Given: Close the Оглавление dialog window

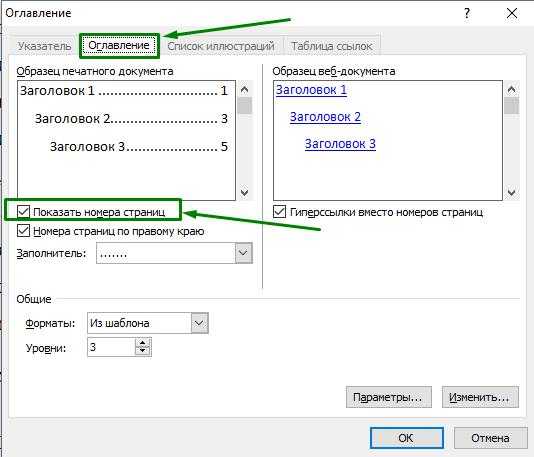Looking at the screenshot, I should click(512, 14).
